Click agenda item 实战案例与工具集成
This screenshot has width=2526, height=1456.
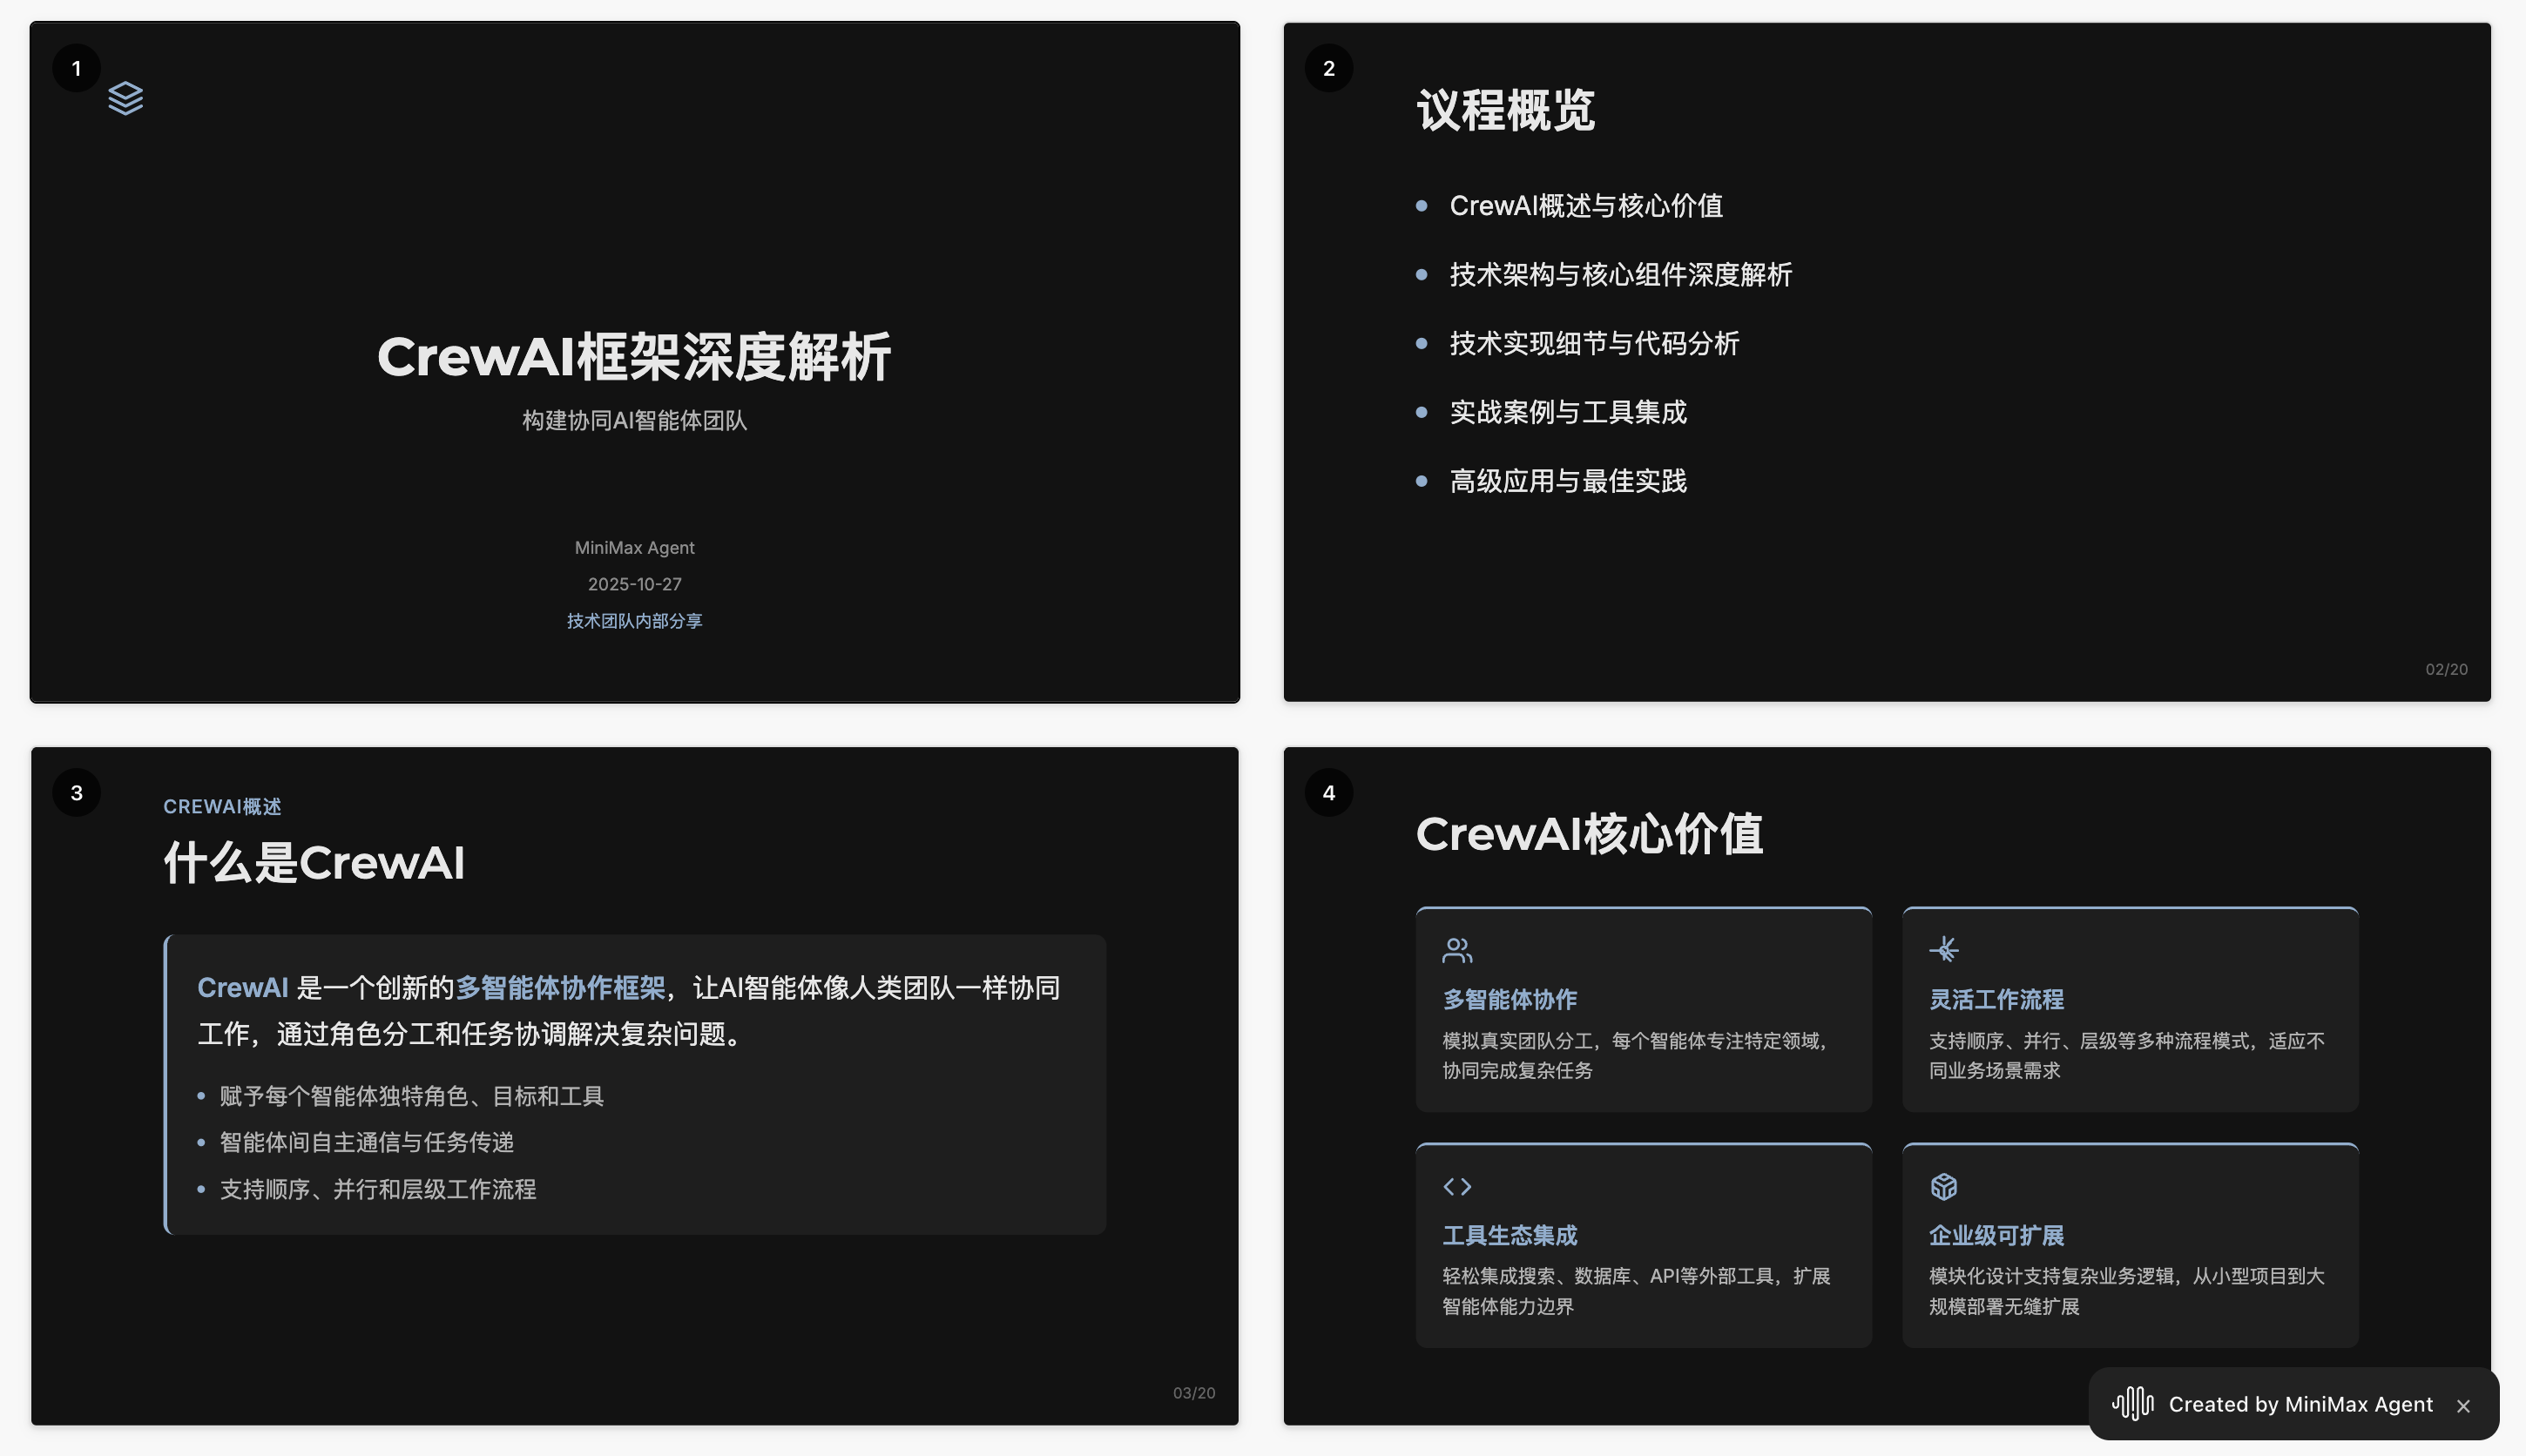1567,412
